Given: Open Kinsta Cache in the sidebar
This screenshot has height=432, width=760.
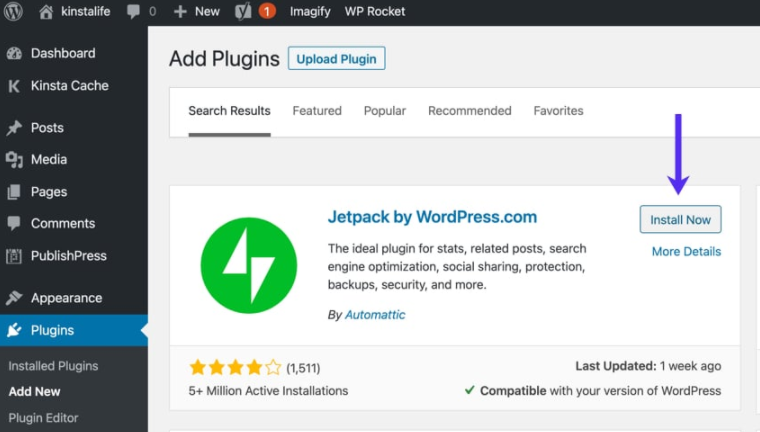Looking at the screenshot, I should [x=69, y=86].
